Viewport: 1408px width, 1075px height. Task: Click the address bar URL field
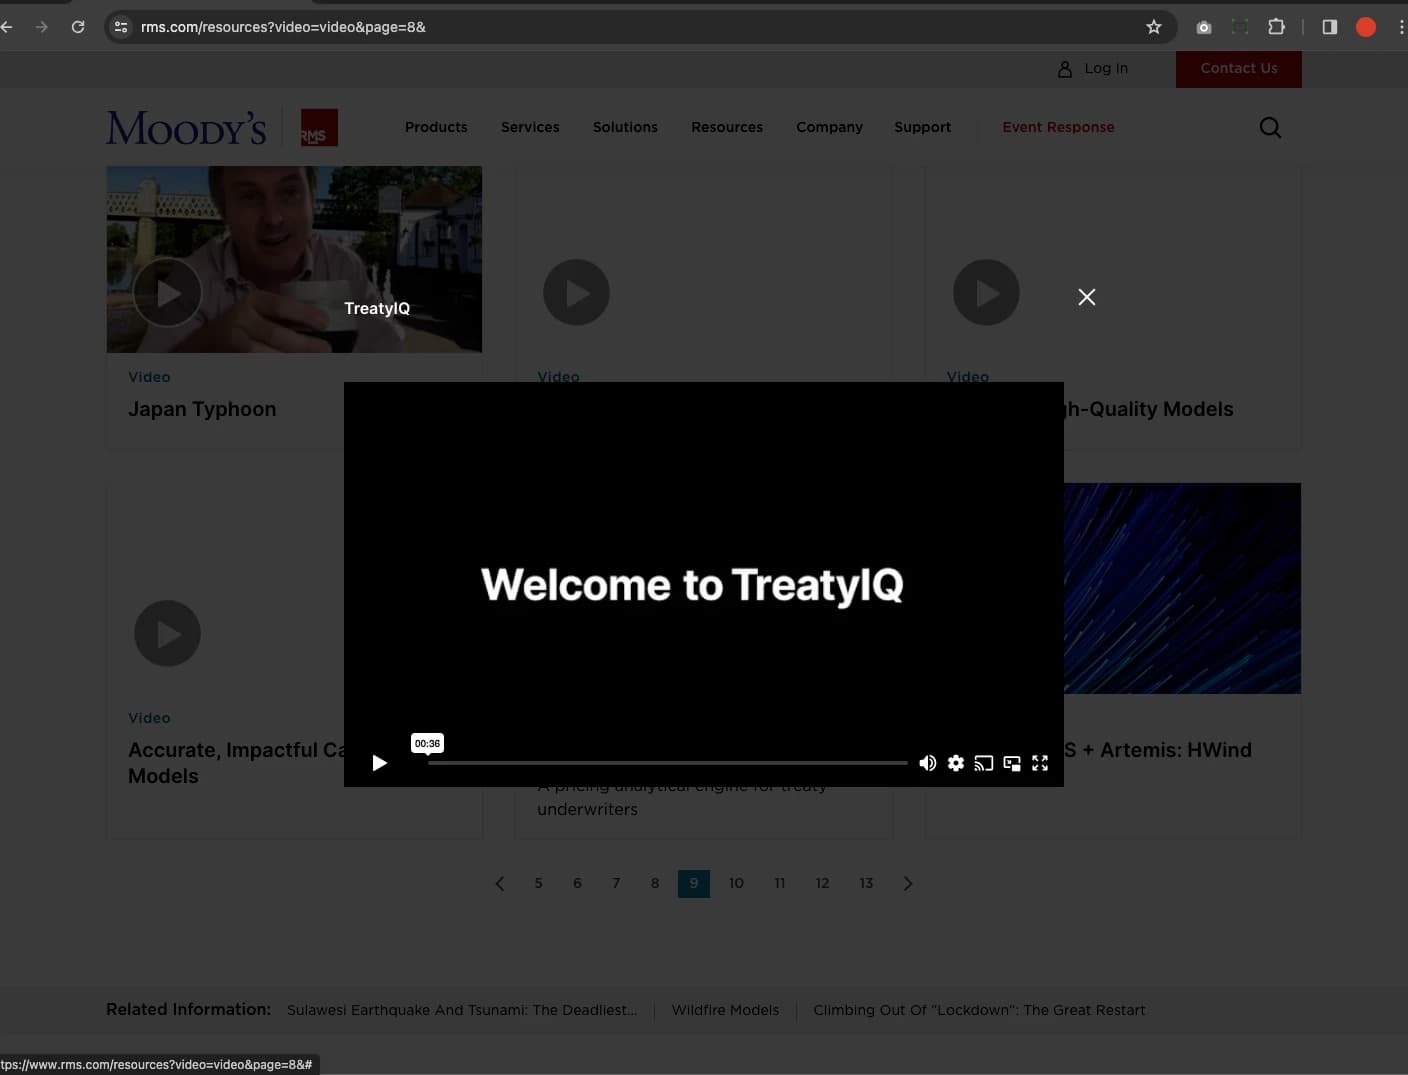point(640,27)
